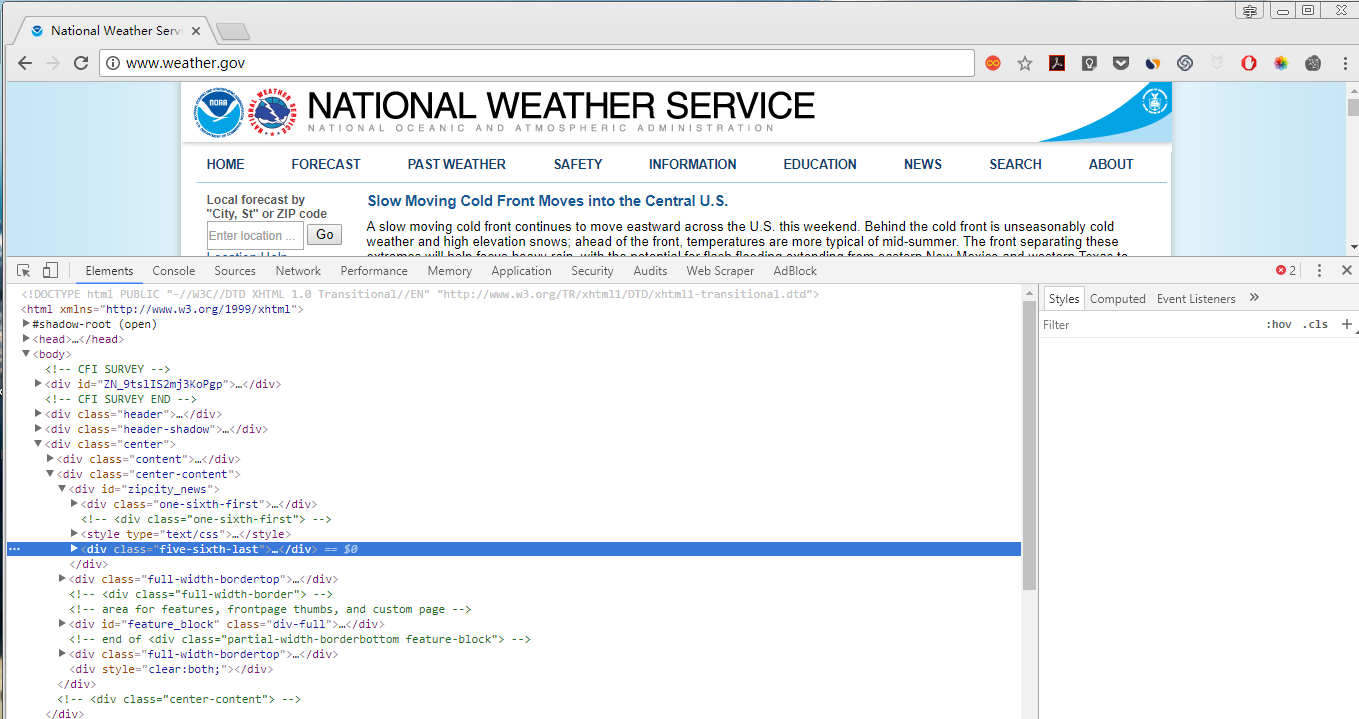This screenshot has height=719, width=1359.
Task: Add new style rule with plus icon
Action: coord(1346,324)
